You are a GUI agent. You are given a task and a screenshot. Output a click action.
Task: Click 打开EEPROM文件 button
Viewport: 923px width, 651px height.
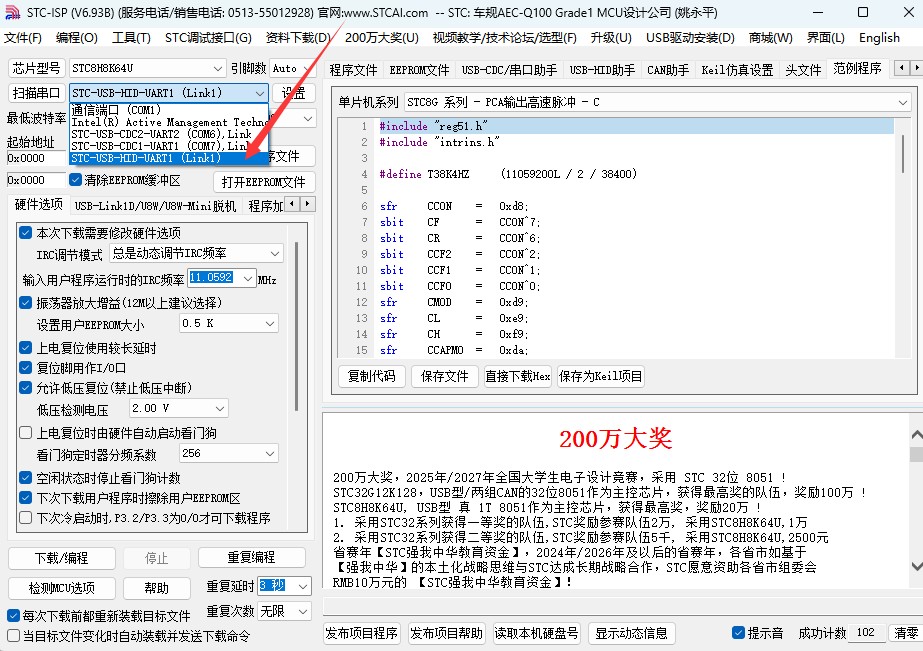pyautogui.click(x=264, y=182)
